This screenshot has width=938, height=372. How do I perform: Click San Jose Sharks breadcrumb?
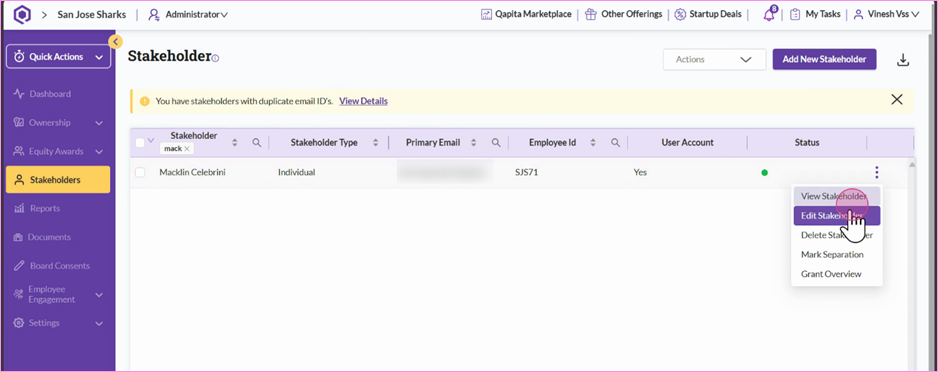coord(92,14)
